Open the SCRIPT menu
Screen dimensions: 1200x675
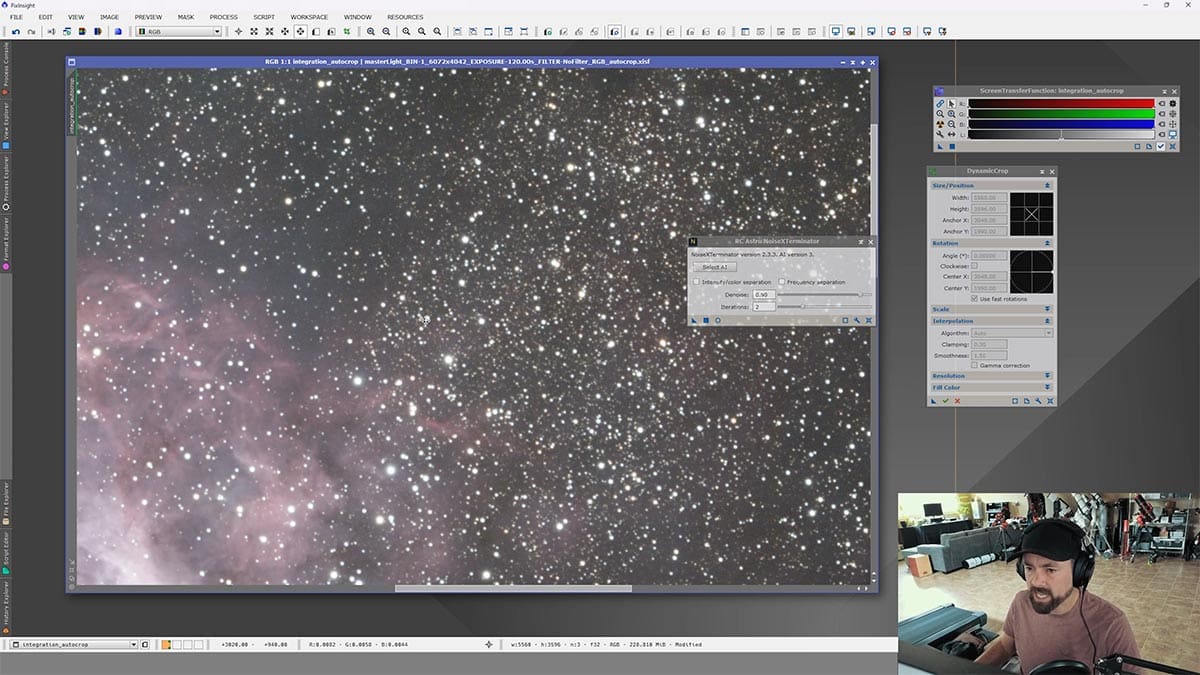[264, 17]
